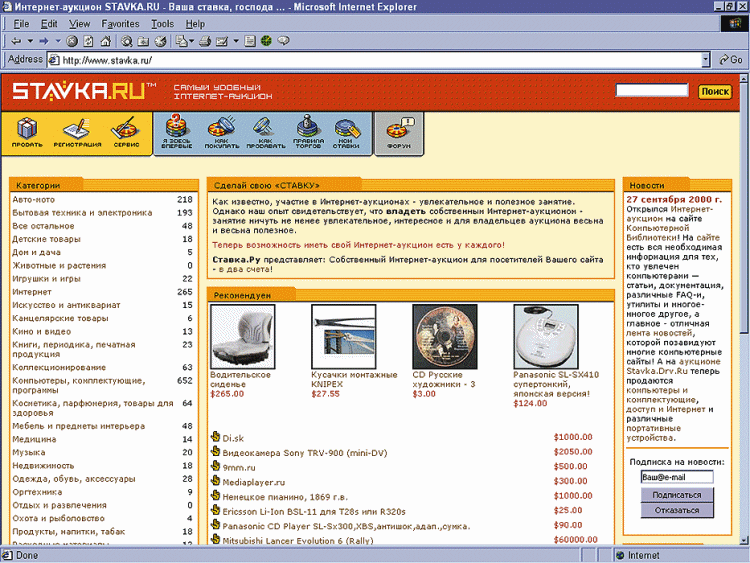750x563 pixels.
Task: Click the Правила торгов stamp icon
Action: (308, 126)
